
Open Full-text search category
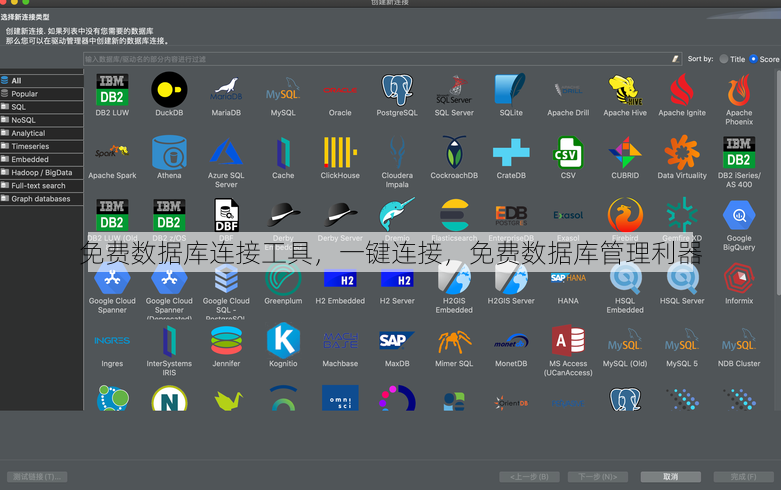tap(42, 186)
